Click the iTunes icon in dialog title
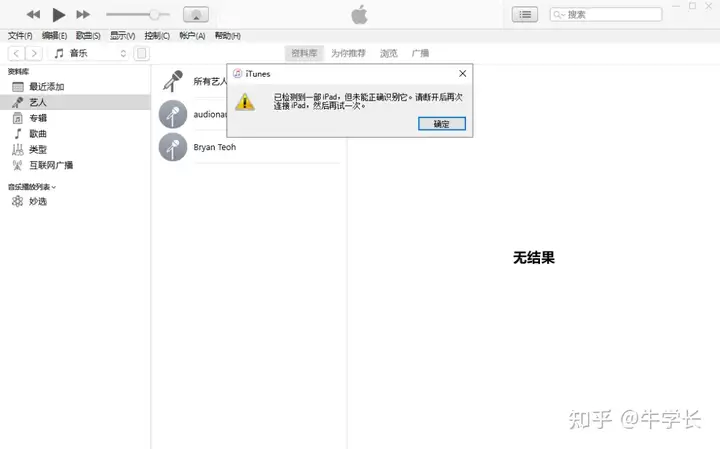Screen dimensions: 720x449 [x=237, y=73]
